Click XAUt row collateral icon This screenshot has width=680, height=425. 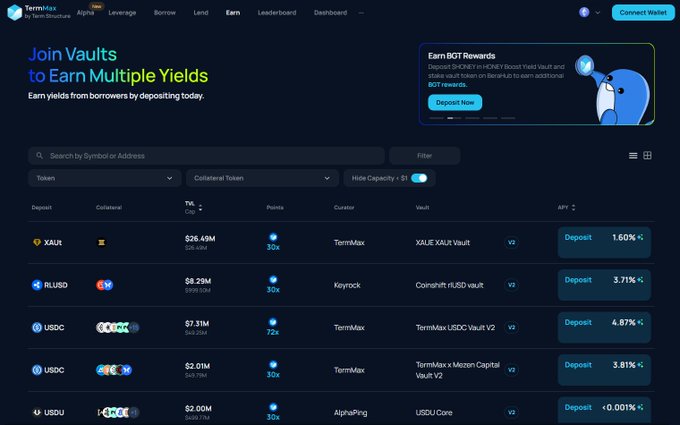[x=101, y=242]
